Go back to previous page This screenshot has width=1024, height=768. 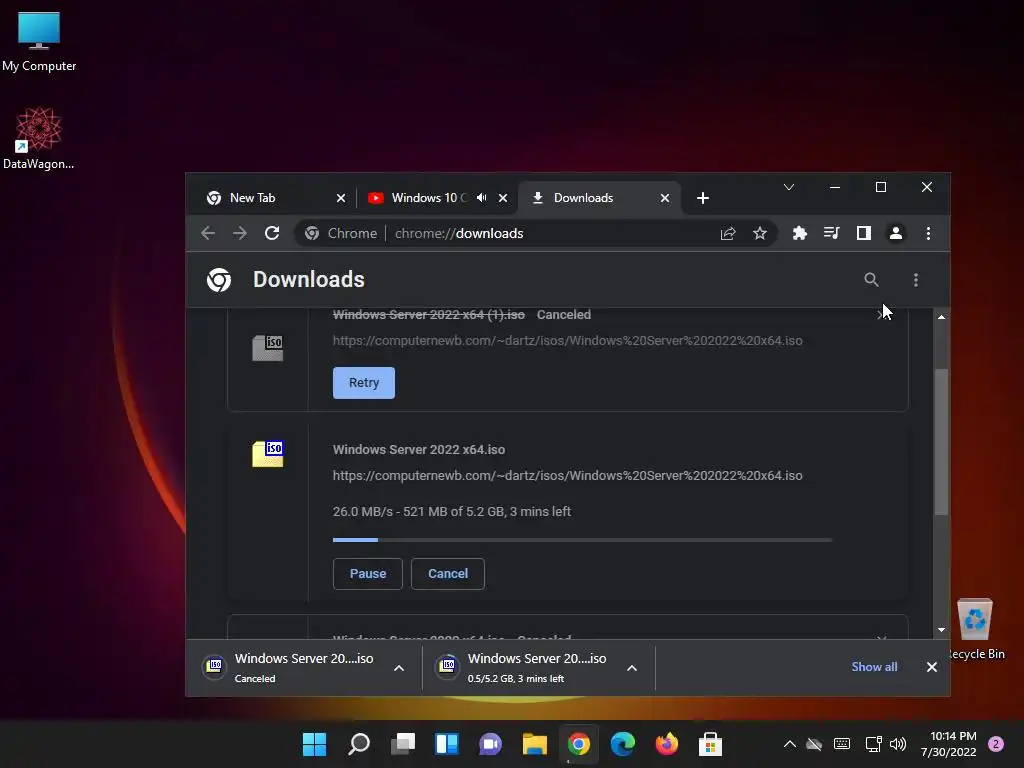coord(208,233)
